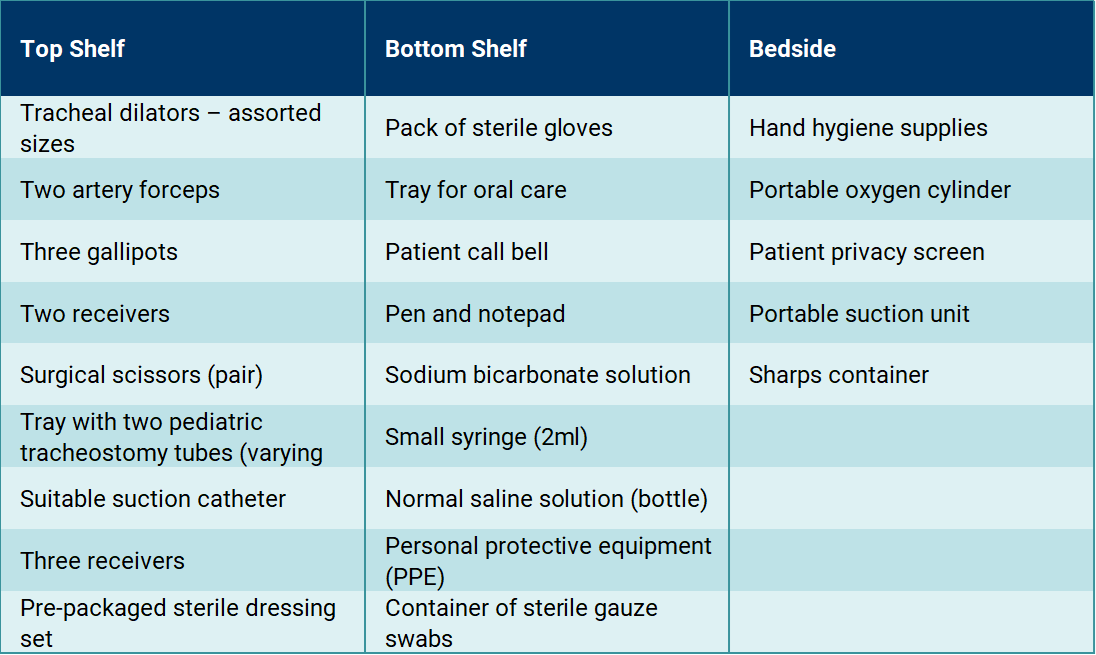Select the Suitable suction catheter cell
This screenshot has width=1096, height=655.
[x=182, y=498]
